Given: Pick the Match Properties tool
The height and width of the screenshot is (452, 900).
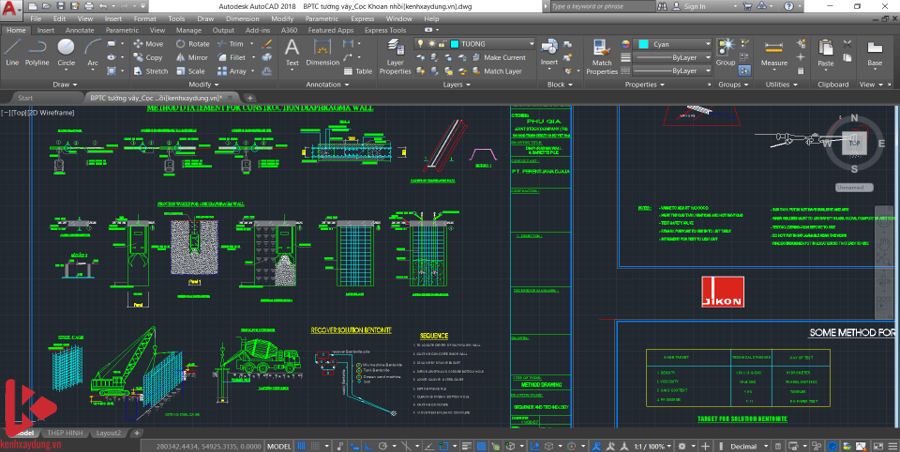Looking at the screenshot, I should (602, 56).
